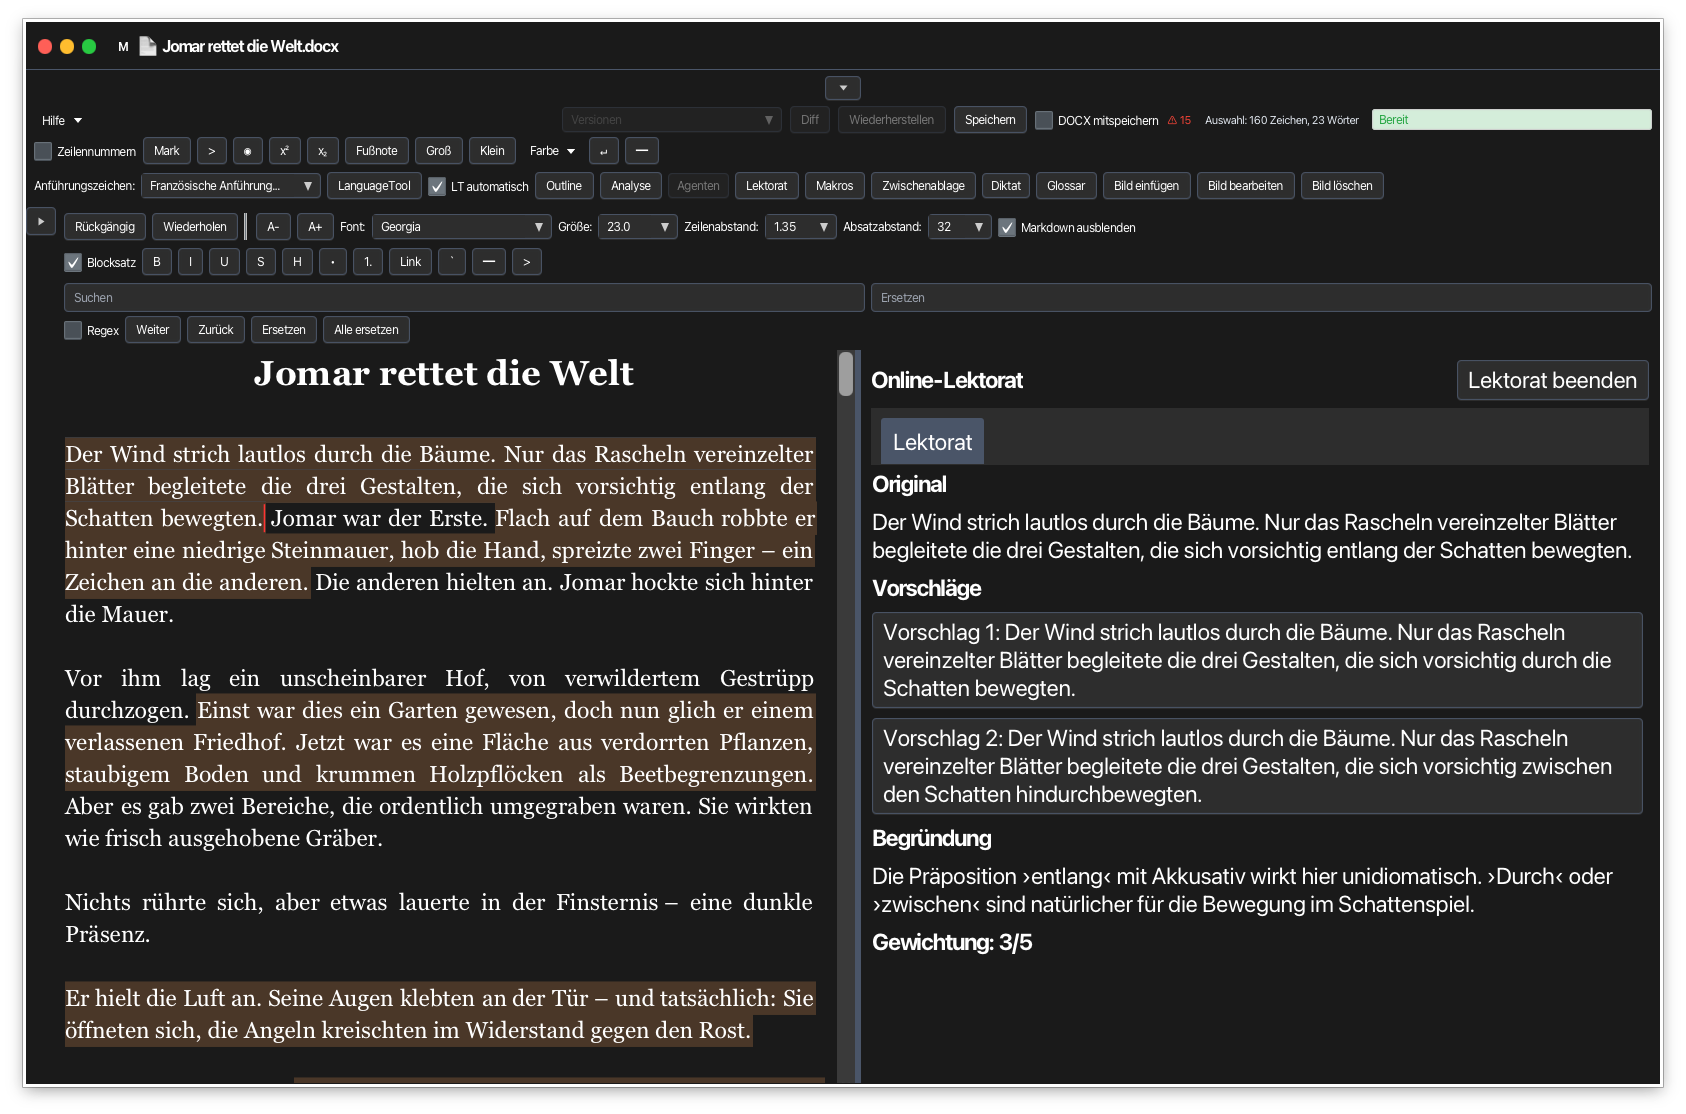Click the Bild einfügen button

pyautogui.click(x=1147, y=186)
